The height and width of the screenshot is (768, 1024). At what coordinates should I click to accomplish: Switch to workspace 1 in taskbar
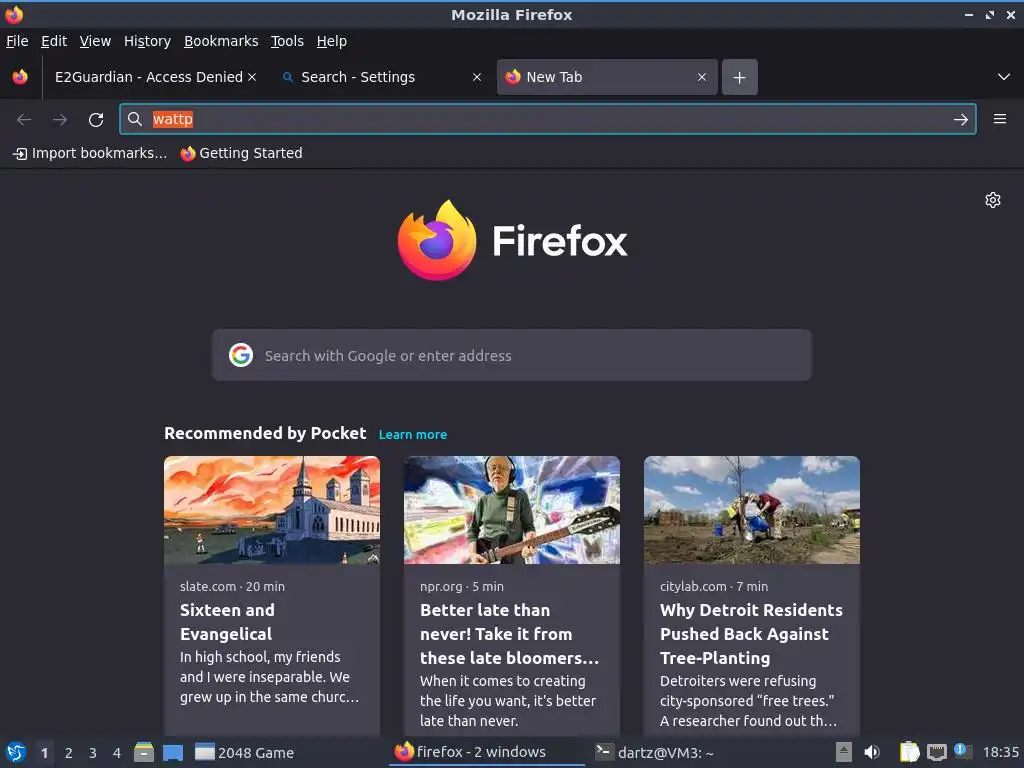click(x=44, y=753)
